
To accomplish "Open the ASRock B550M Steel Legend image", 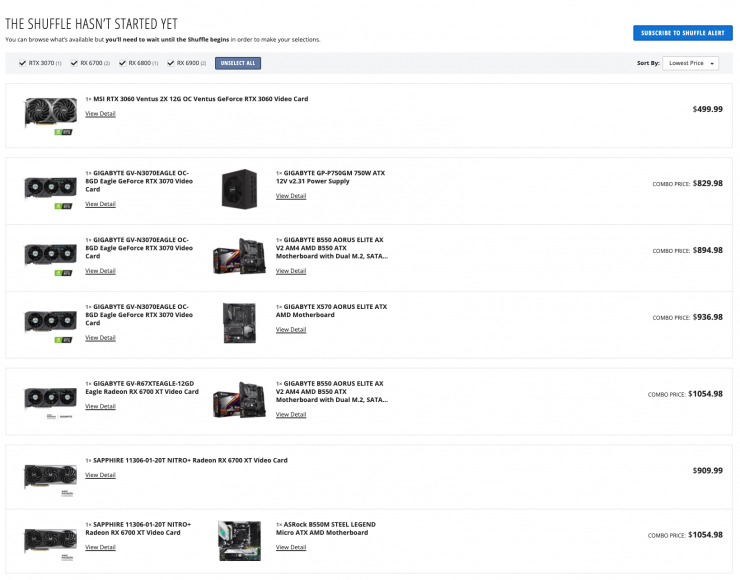I will (239, 541).
